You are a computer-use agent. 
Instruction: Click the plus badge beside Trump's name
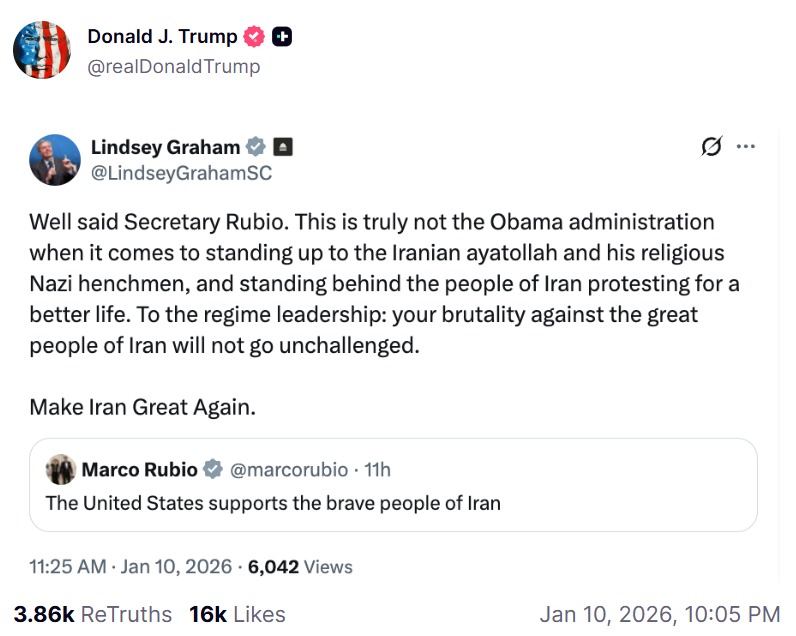[x=282, y=37]
